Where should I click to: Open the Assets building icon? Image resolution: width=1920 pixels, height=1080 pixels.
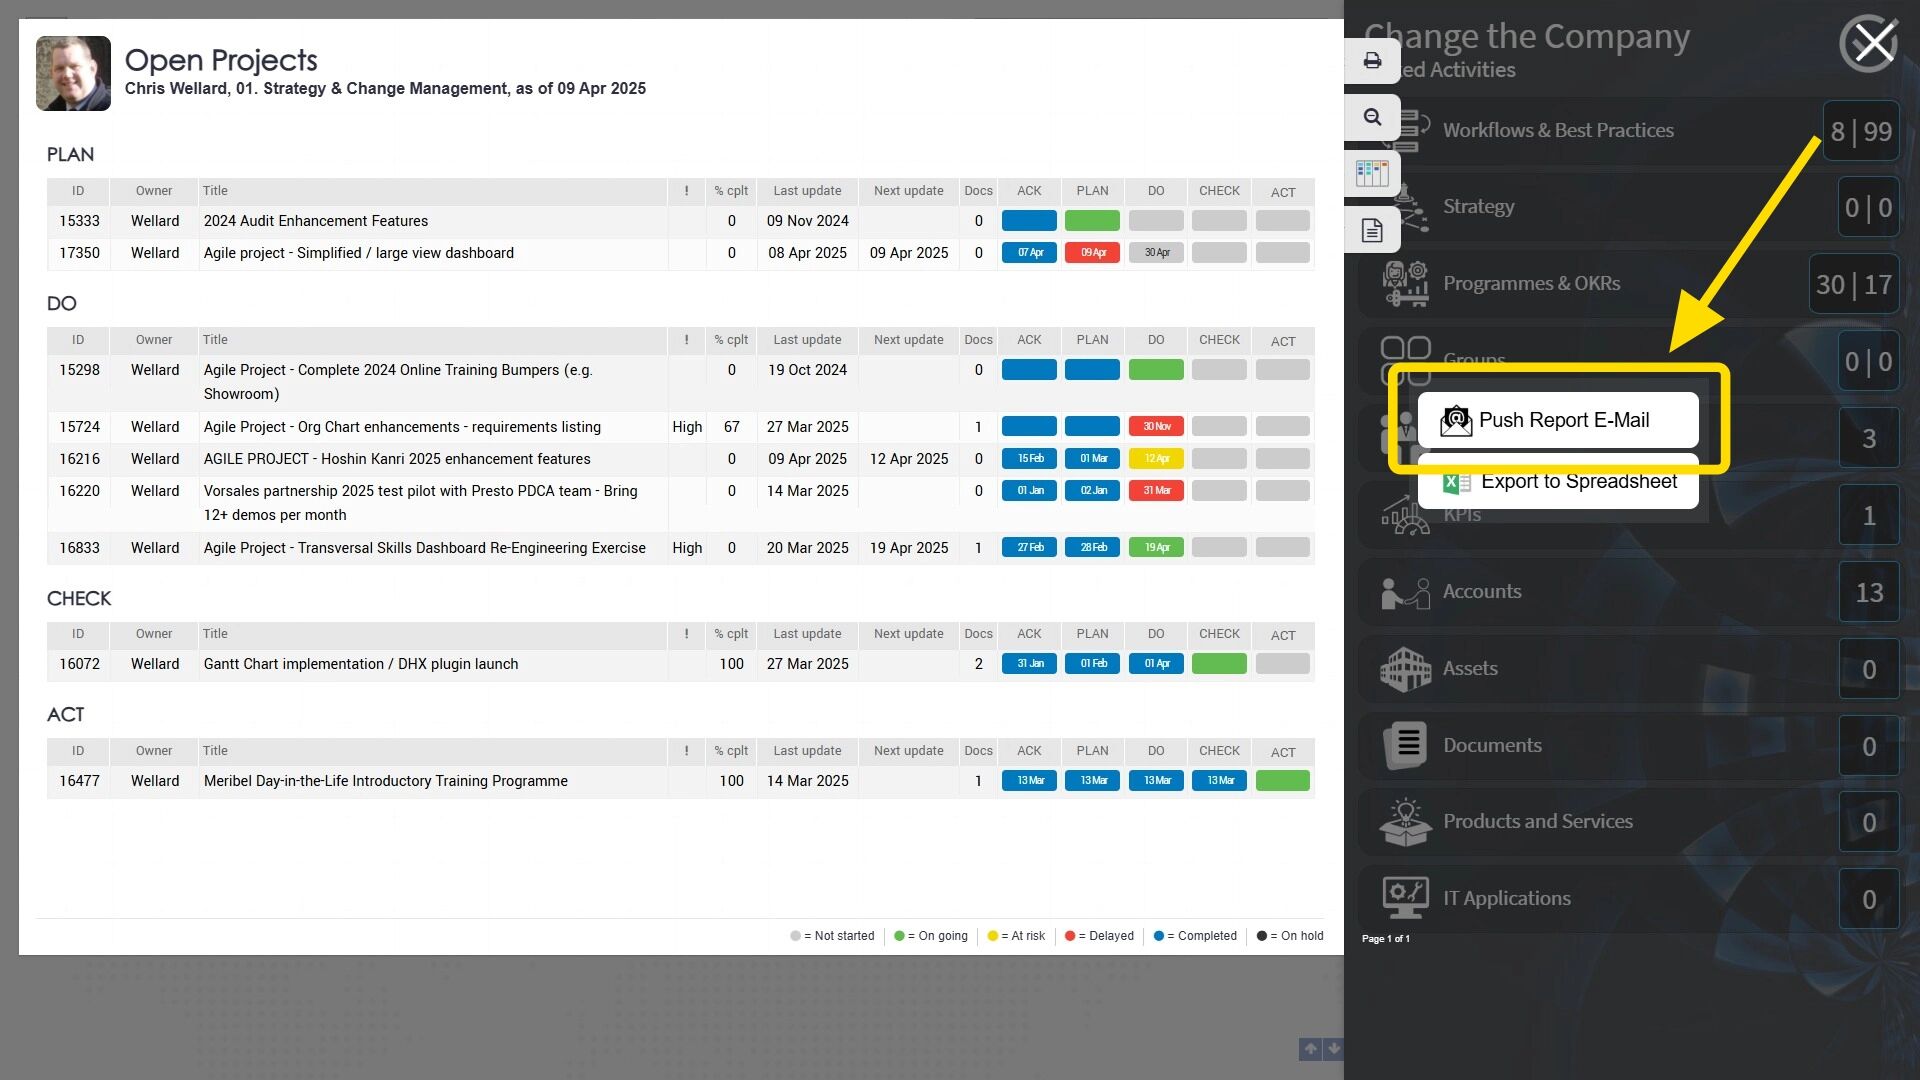point(1405,669)
